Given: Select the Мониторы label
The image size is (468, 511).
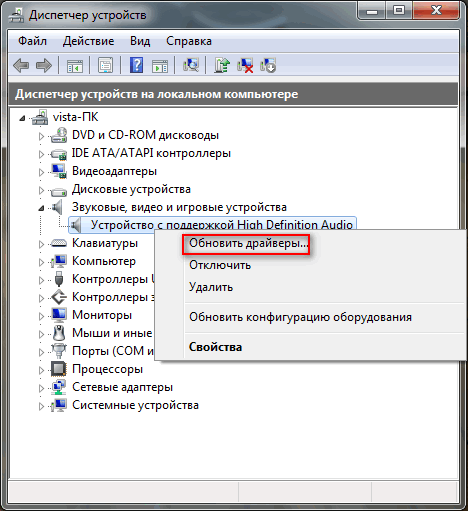Looking at the screenshot, I should [x=102, y=315].
